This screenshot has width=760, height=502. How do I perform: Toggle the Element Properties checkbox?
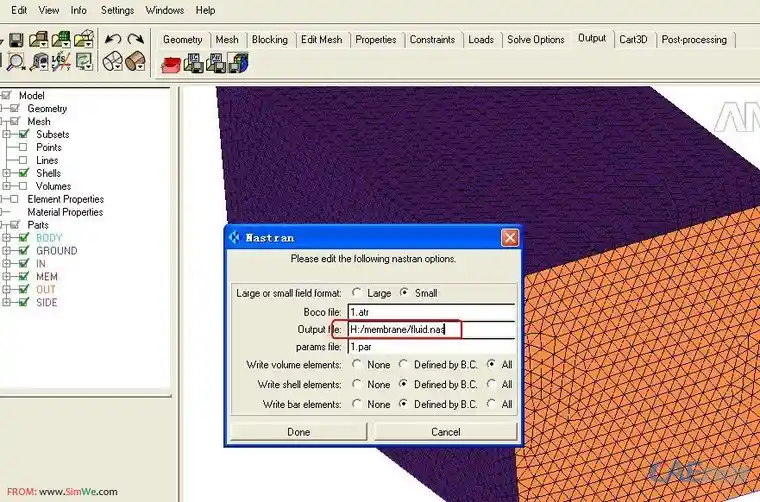tap(14, 199)
